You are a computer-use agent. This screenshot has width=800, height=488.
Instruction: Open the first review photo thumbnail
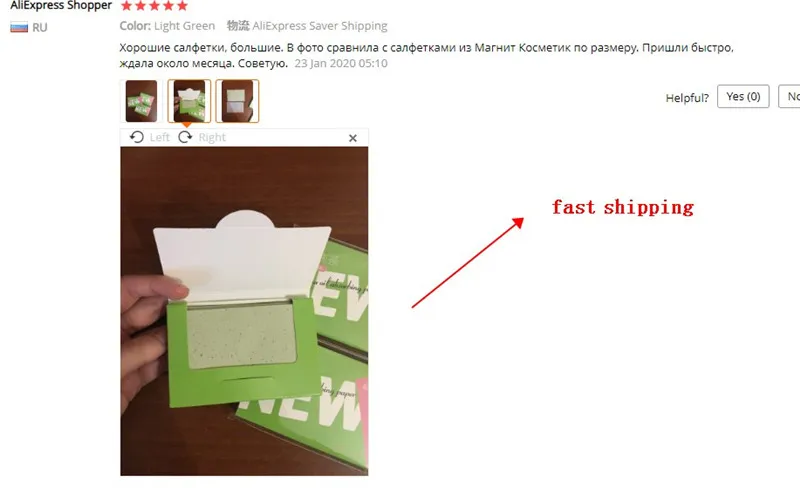[141, 101]
